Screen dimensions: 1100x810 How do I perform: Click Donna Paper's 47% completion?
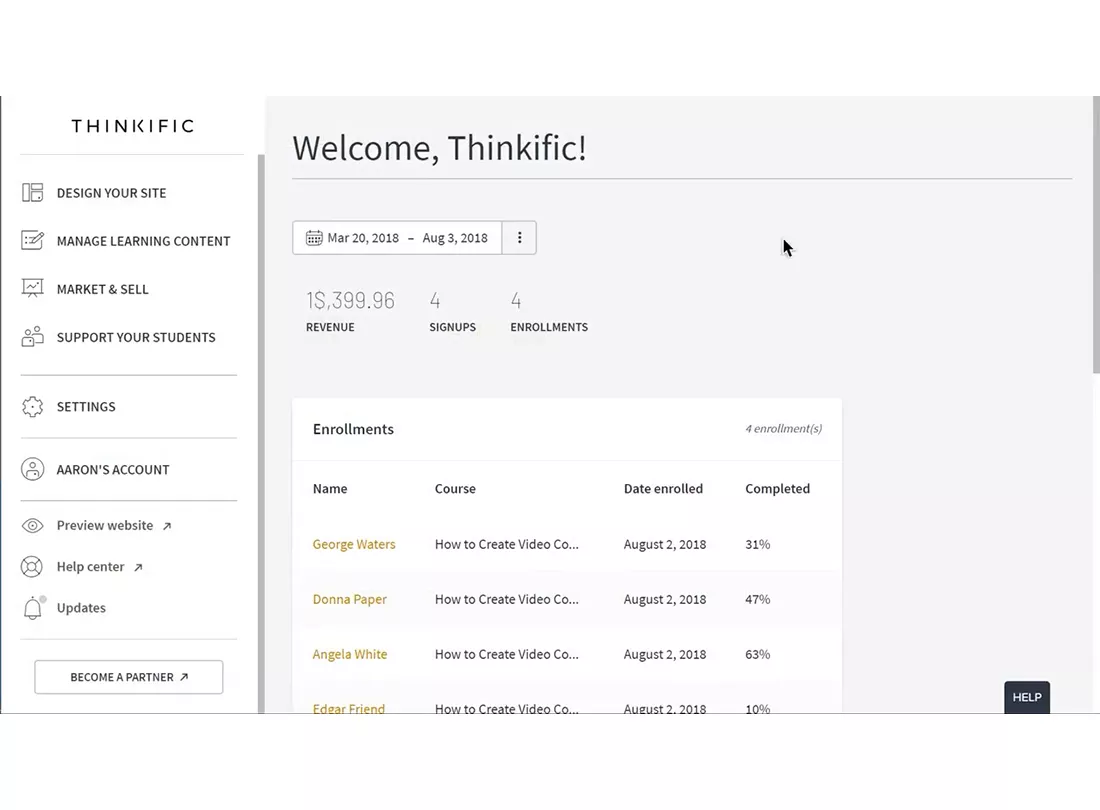(x=758, y=600)
